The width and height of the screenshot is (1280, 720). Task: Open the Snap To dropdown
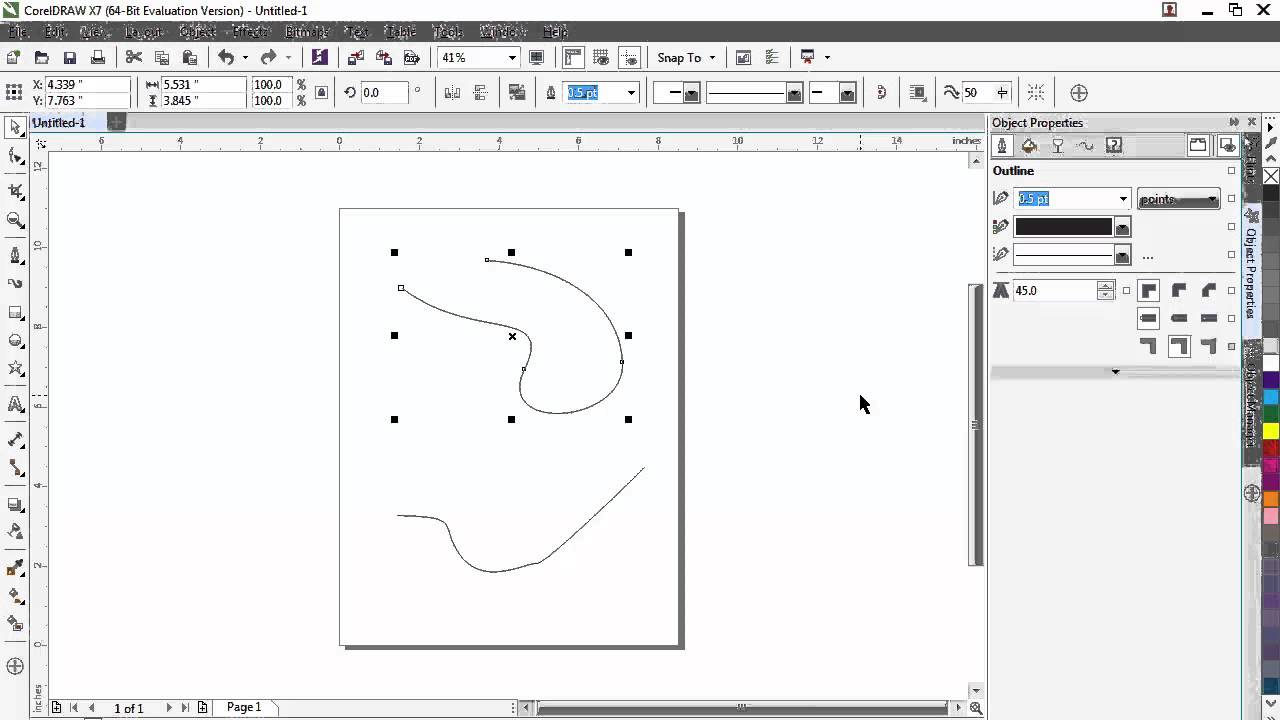686,58
